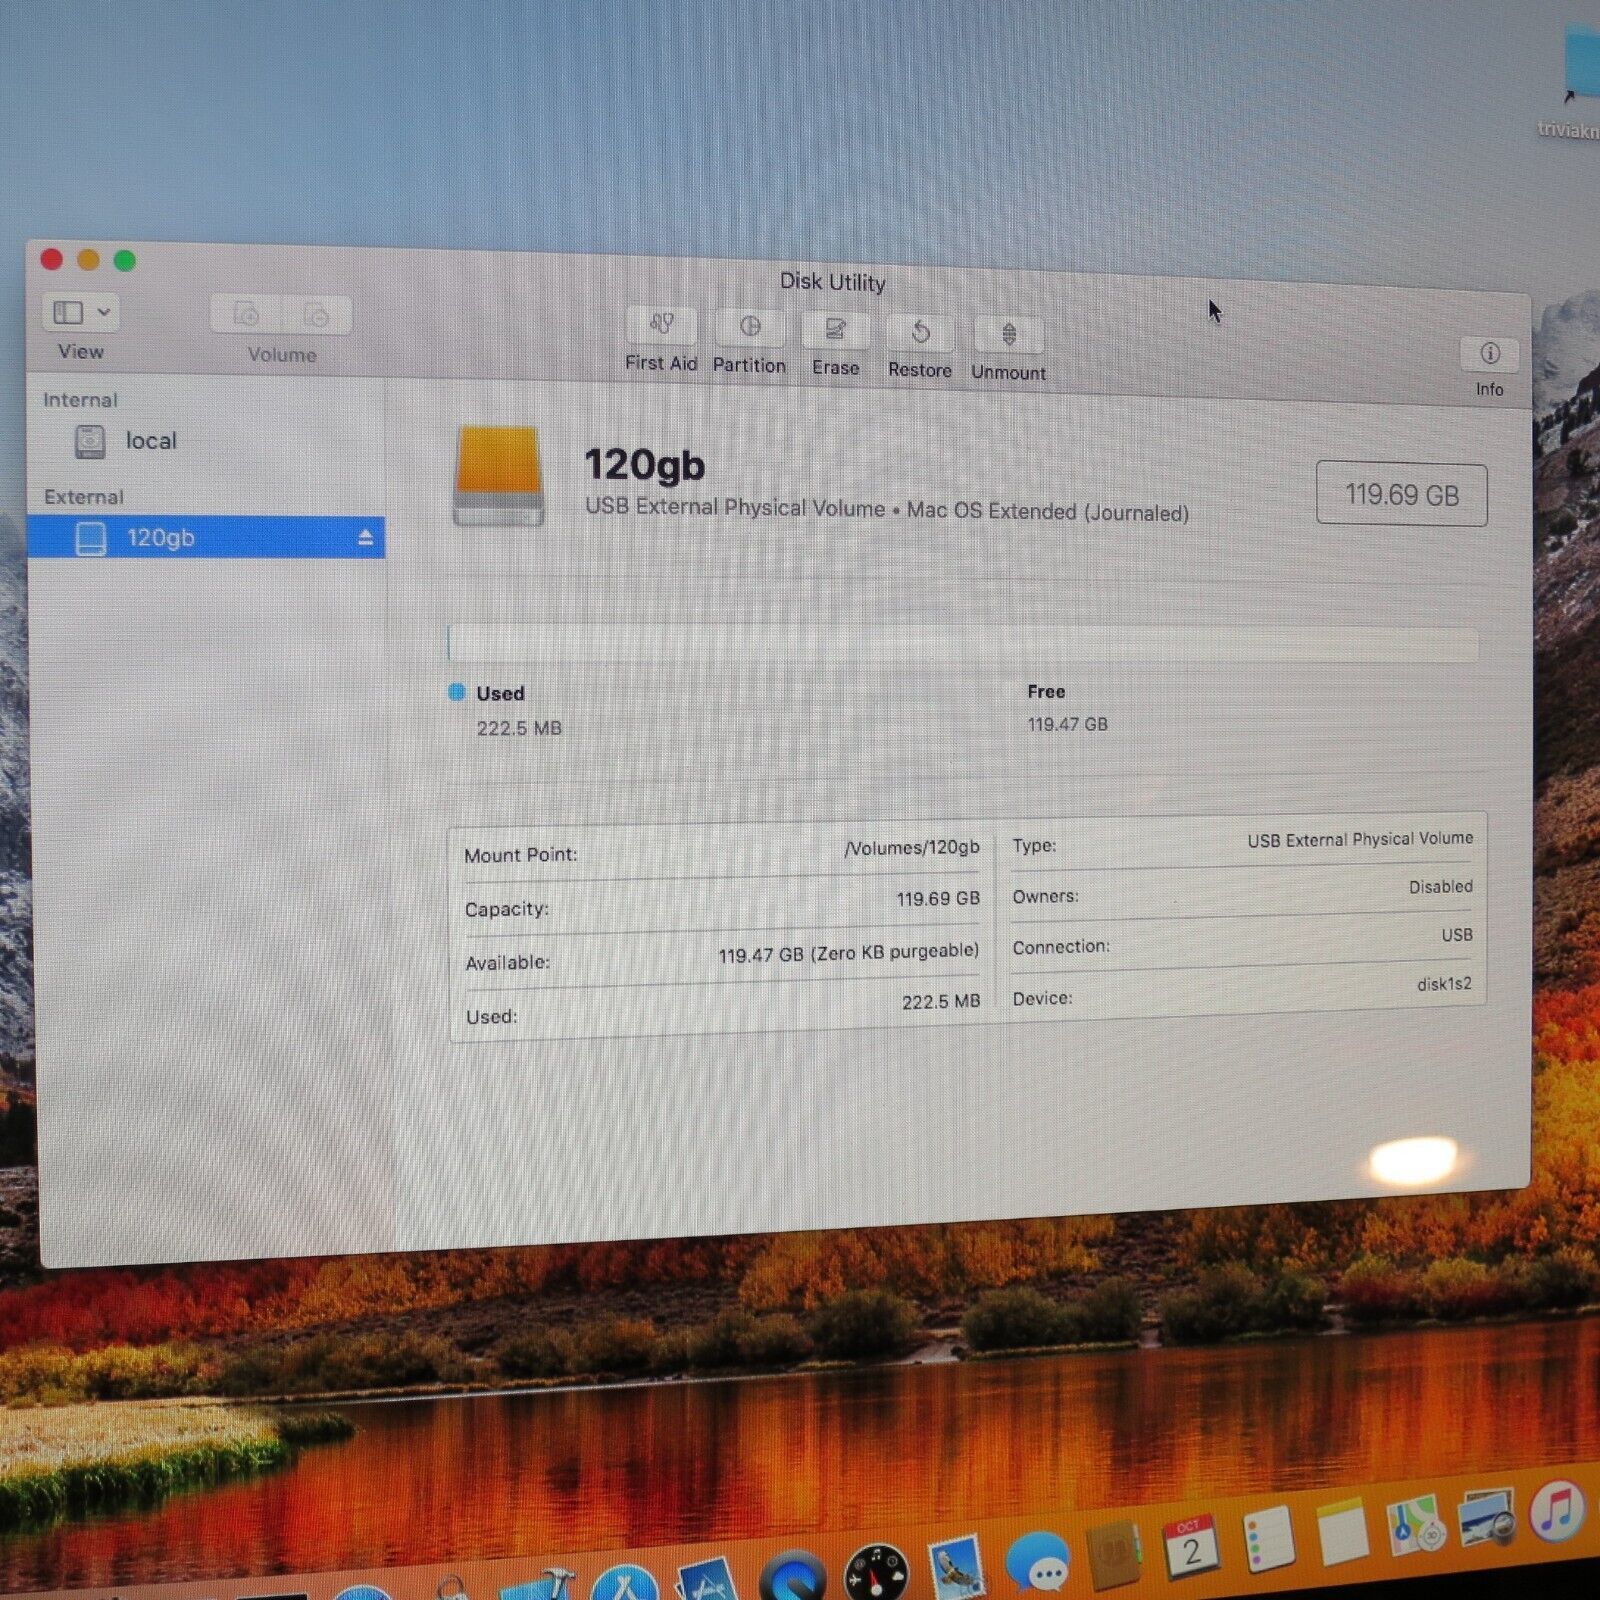This screenshot has height=1600, width=1600.
Task: Click the remove volume toolbar button
Action: (317, 315)
